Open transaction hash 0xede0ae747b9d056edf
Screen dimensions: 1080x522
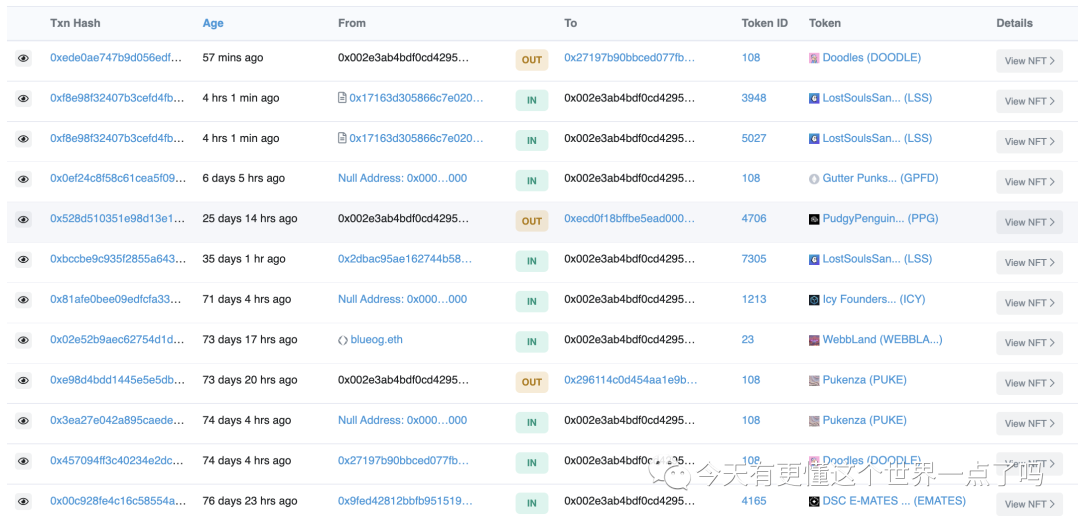pos(116,58)
